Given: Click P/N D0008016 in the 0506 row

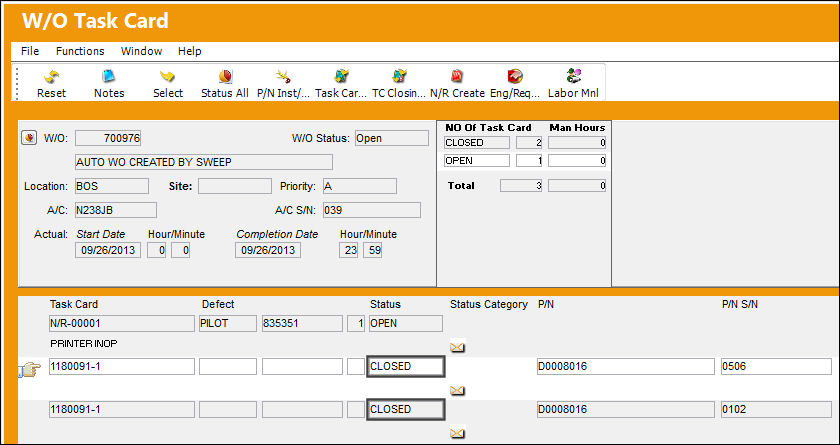Looking at the screenshot, I should (626, 367).
